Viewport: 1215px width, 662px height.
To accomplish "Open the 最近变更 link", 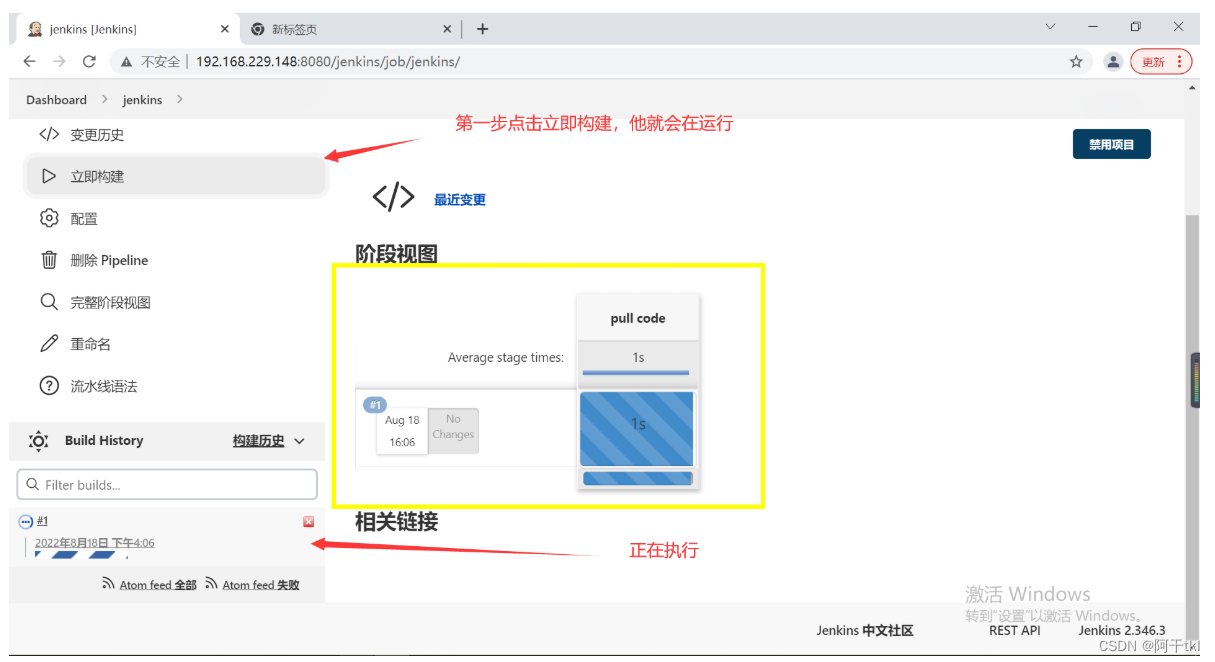I will pos(460,200).
